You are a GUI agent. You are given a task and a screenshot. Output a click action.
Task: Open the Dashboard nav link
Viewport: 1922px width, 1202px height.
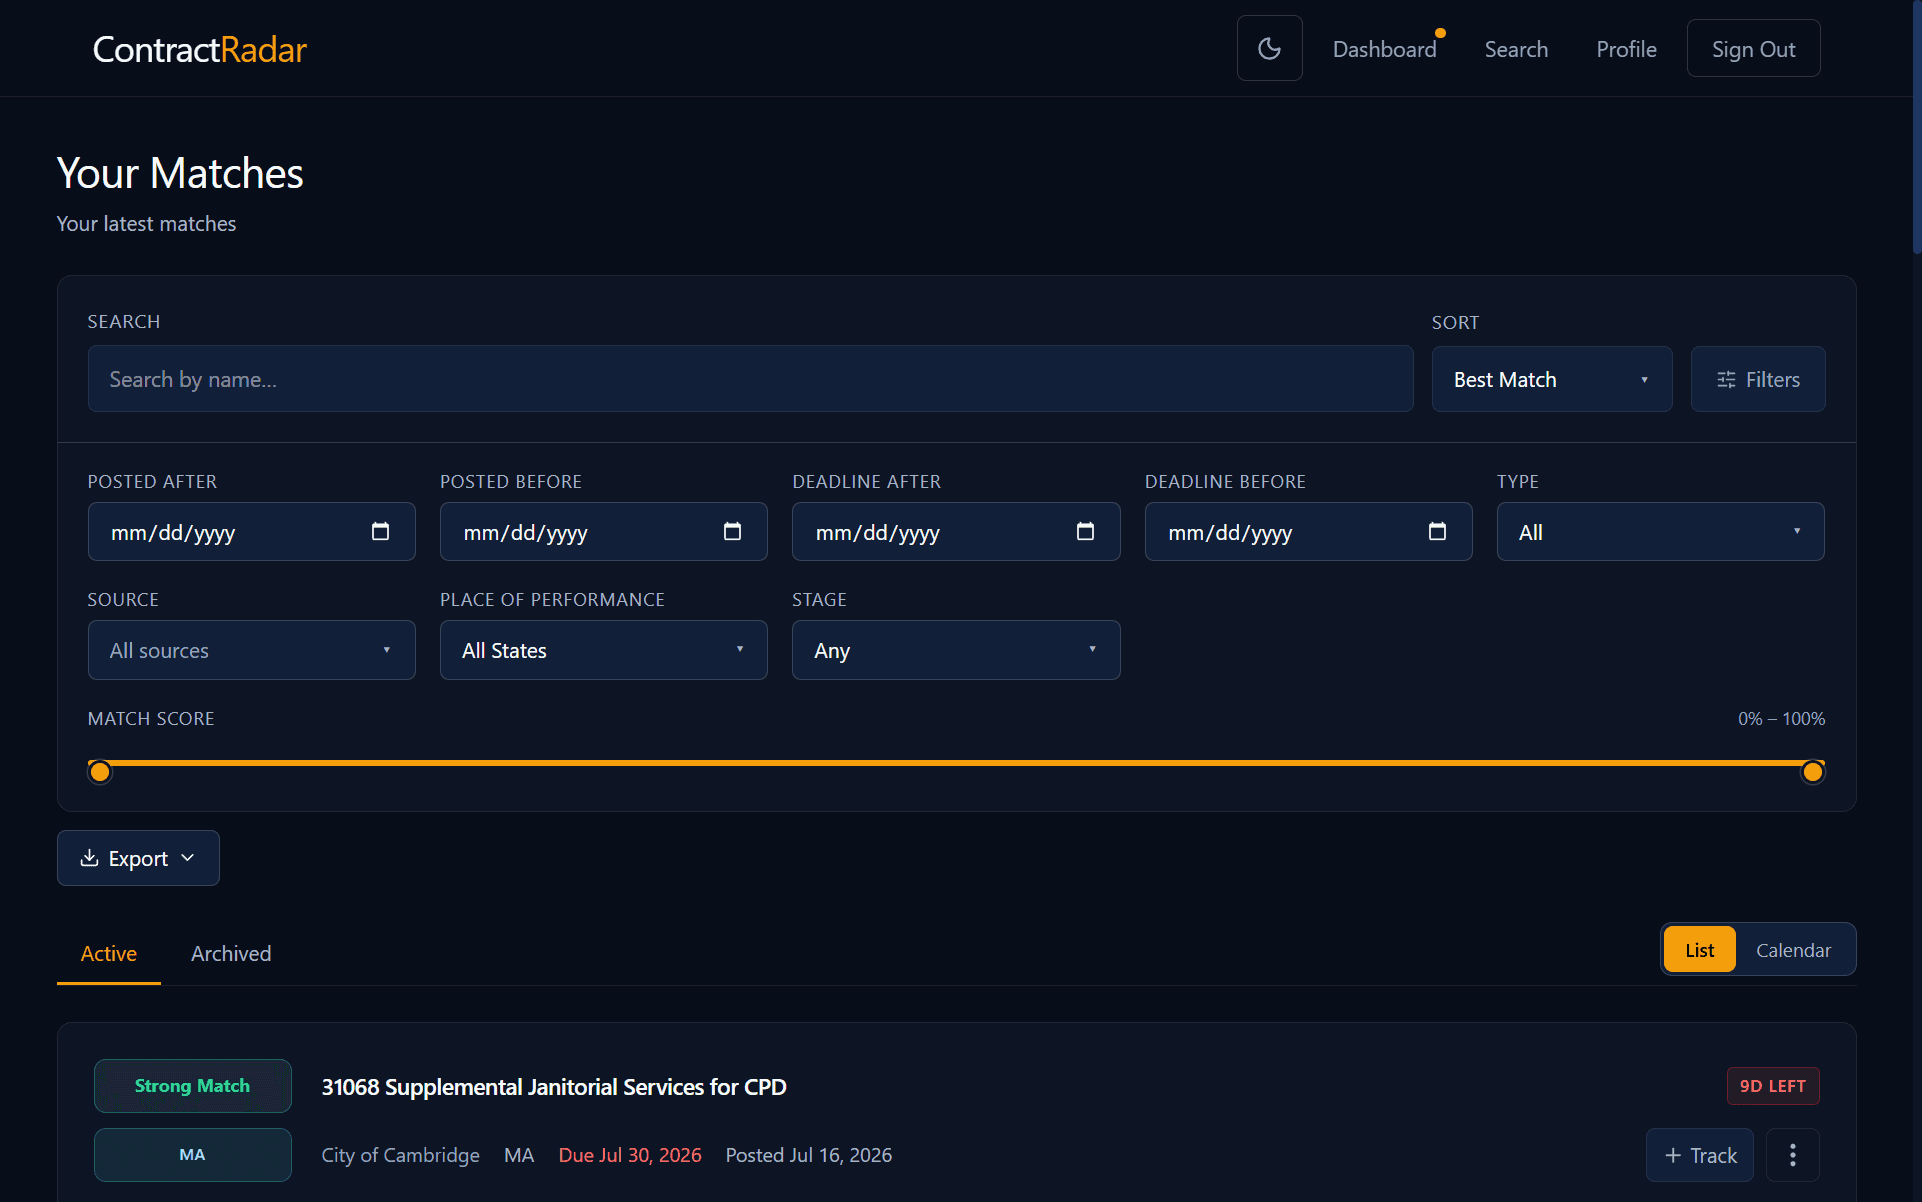pos(1384,49)
